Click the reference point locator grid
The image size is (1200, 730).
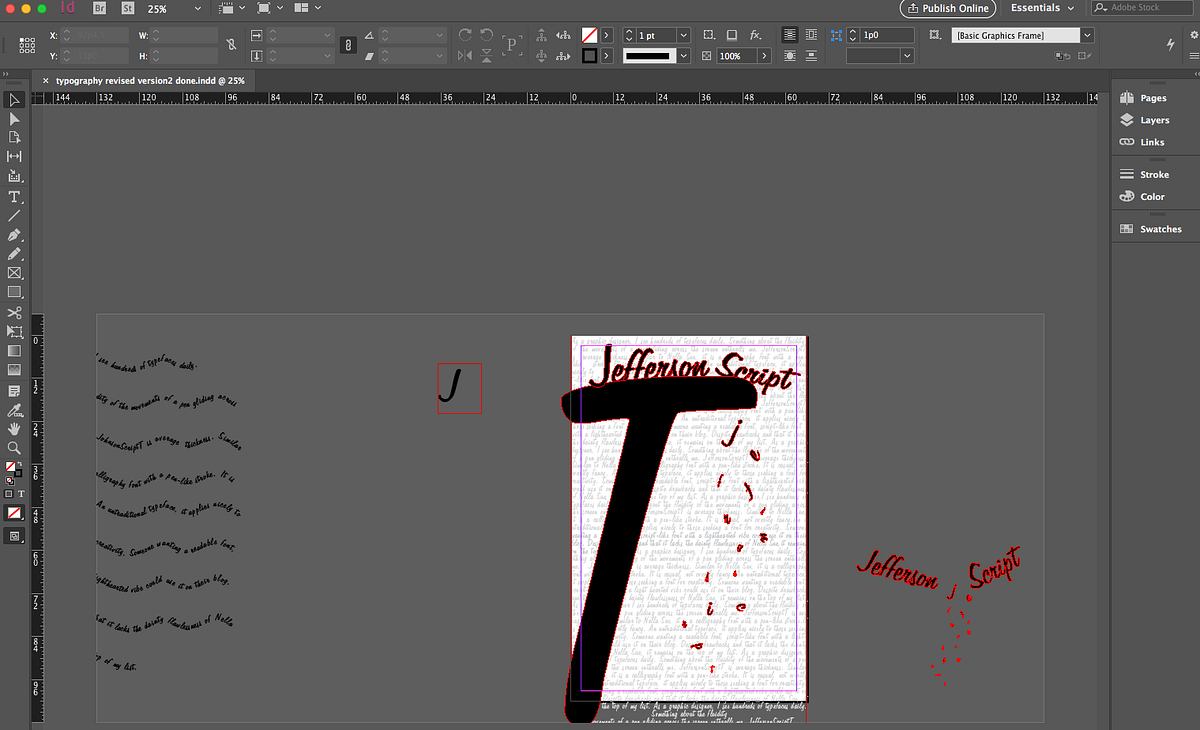(x=27, y=46)
